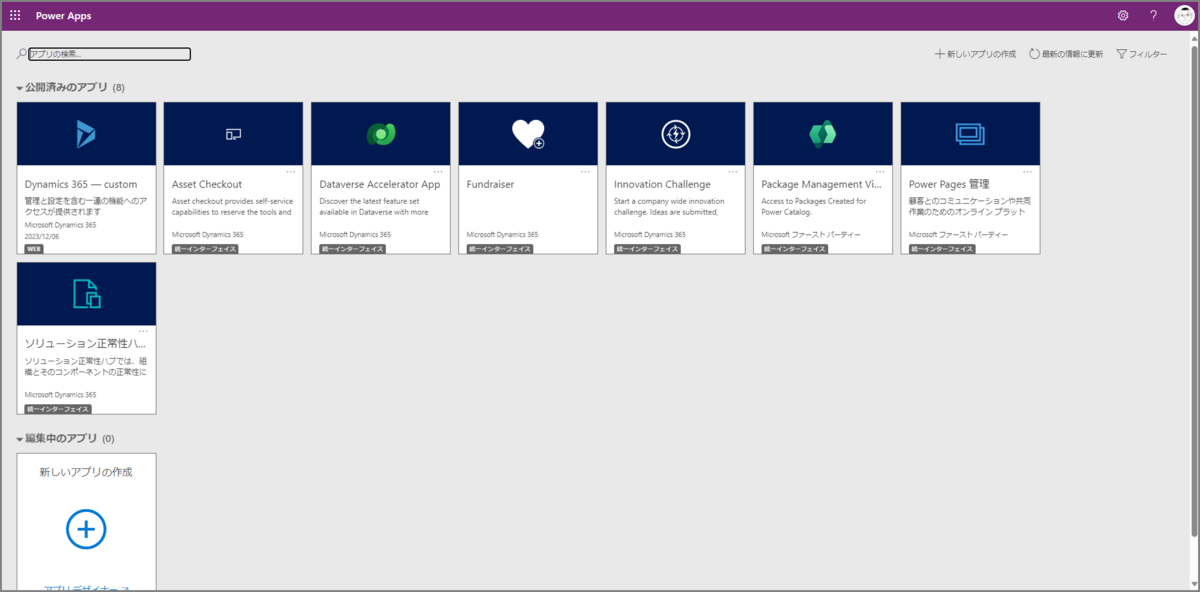This screenshot has height=592, width=1200.
Task: Click the Innovation Challenge icon
Action: click(x=676, y=133)
